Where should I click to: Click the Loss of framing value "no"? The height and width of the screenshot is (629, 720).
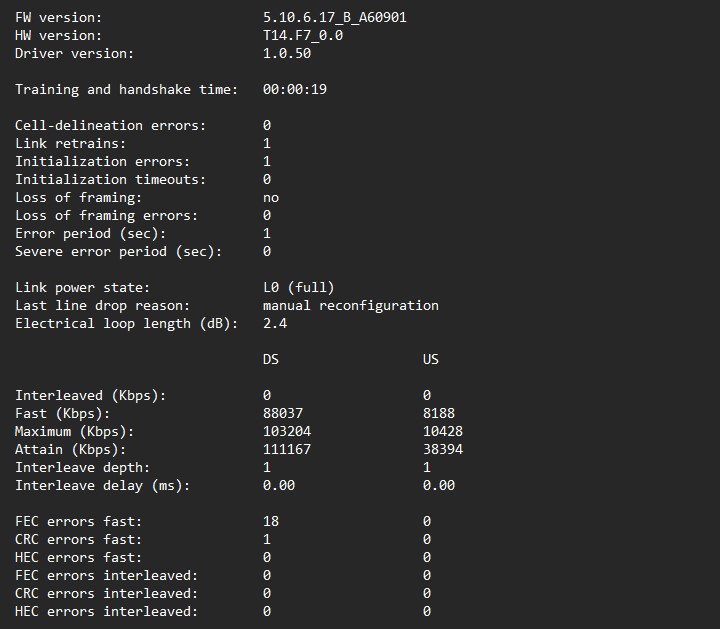(x=271, y=198)
